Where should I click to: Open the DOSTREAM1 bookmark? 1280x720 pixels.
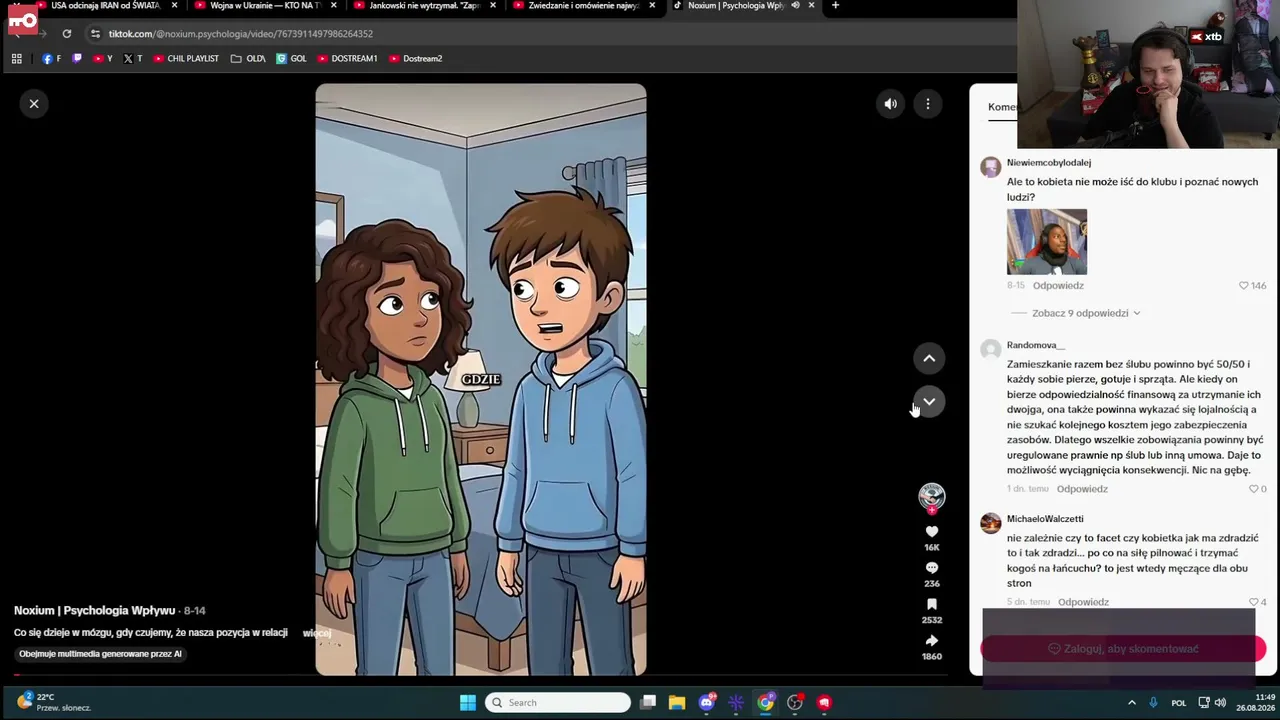pos(347,59)
